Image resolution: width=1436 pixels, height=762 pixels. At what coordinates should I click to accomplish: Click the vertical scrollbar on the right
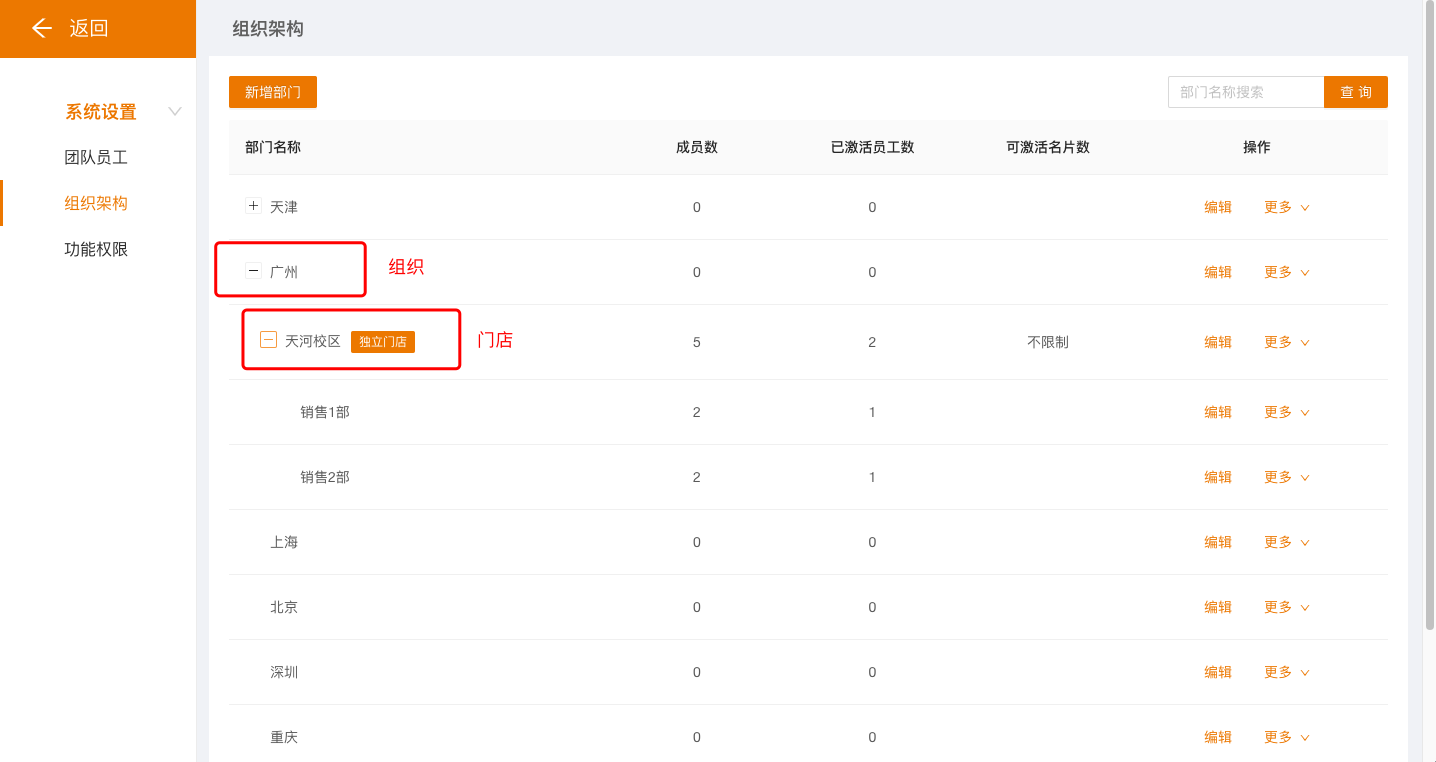[1429, 320]
